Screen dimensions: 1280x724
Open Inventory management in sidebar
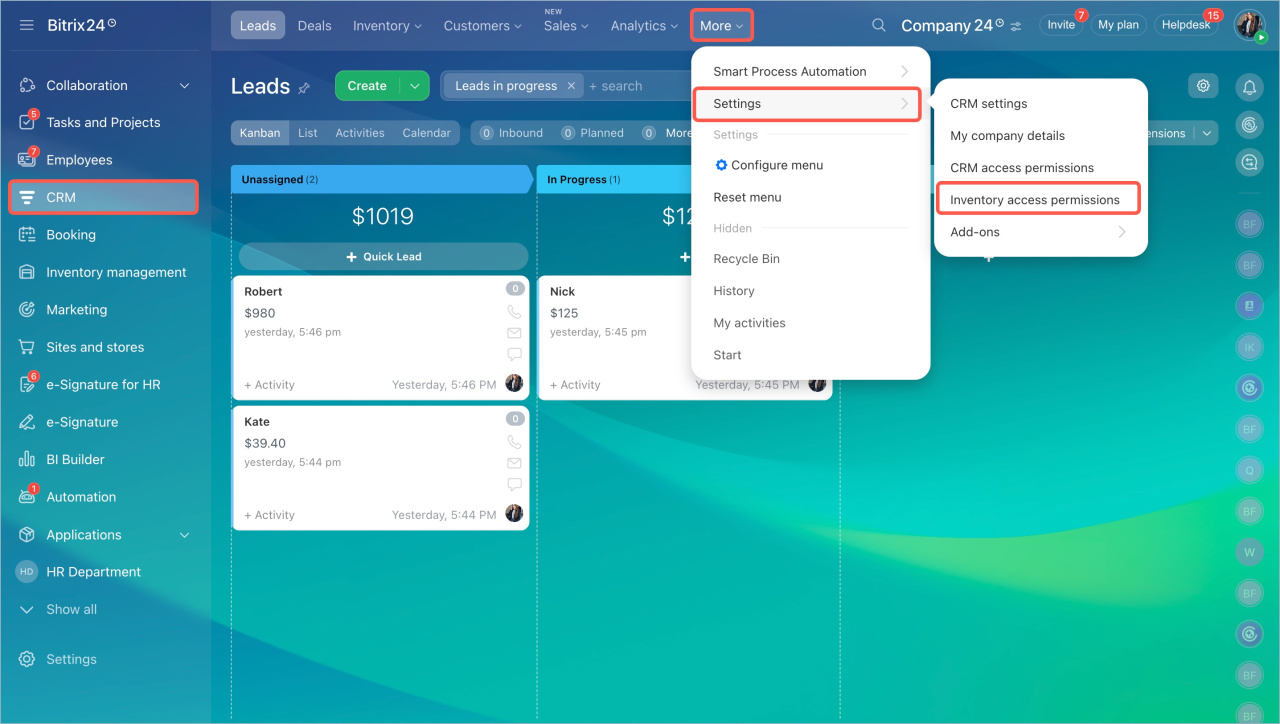104,272
